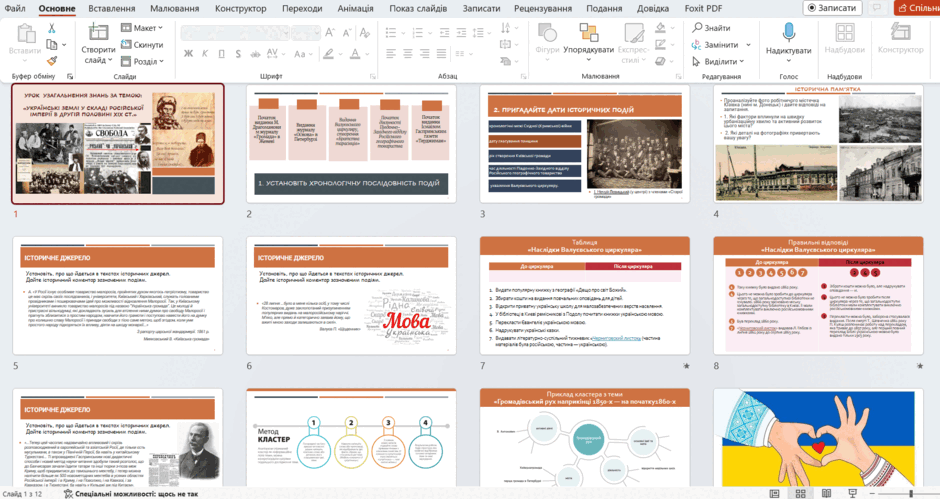Open the Анімація ribbon tab

[355, 8]
